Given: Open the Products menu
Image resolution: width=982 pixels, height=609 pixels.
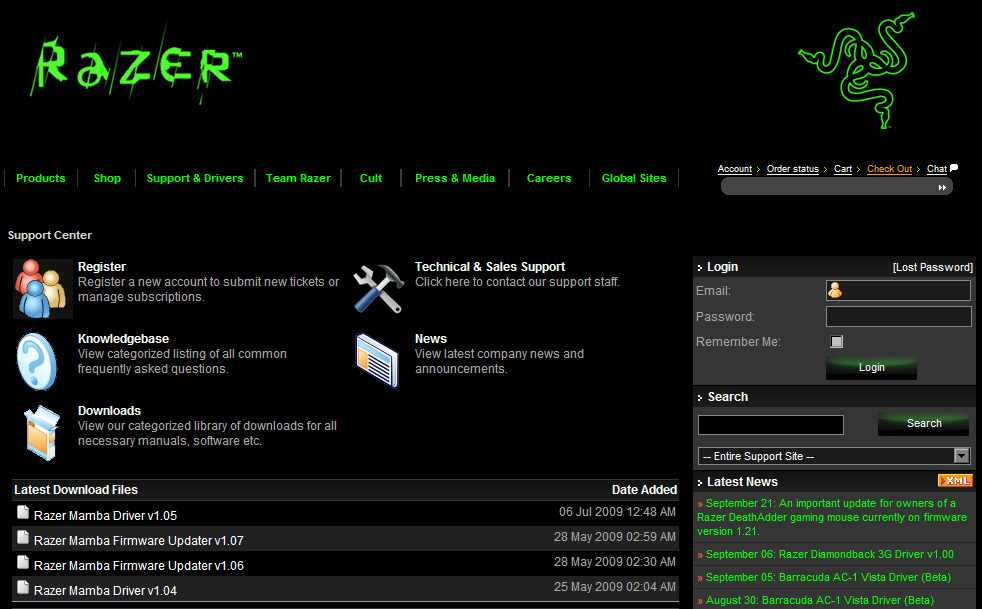Looking at the screenshot, I should [x=41, y=178].
